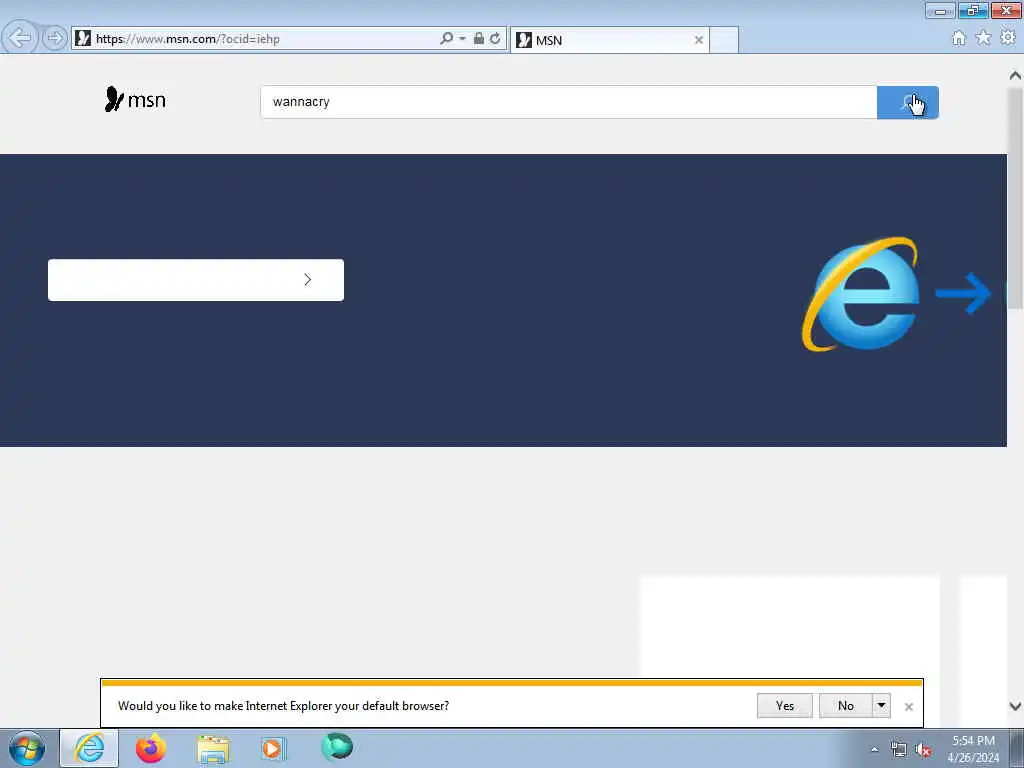Minimize the Internet Explorer window
1024x768 pixels.
pos(940,10)
